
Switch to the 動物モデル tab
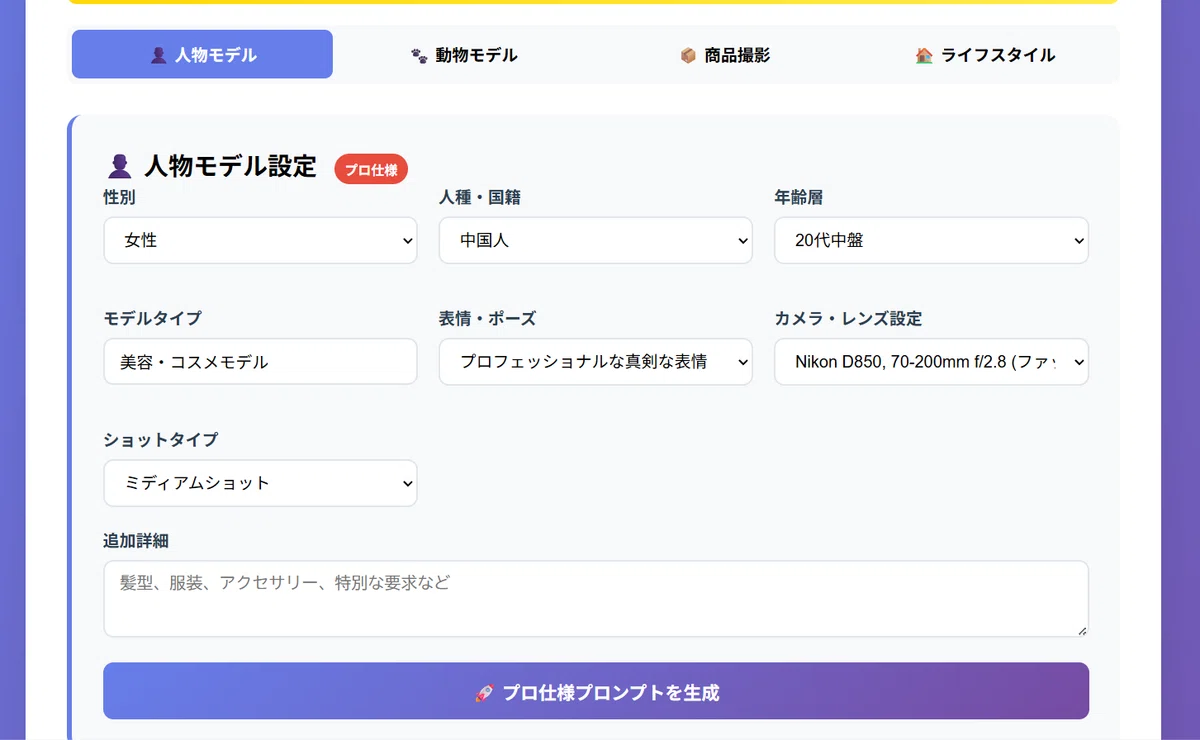(464, 54)
